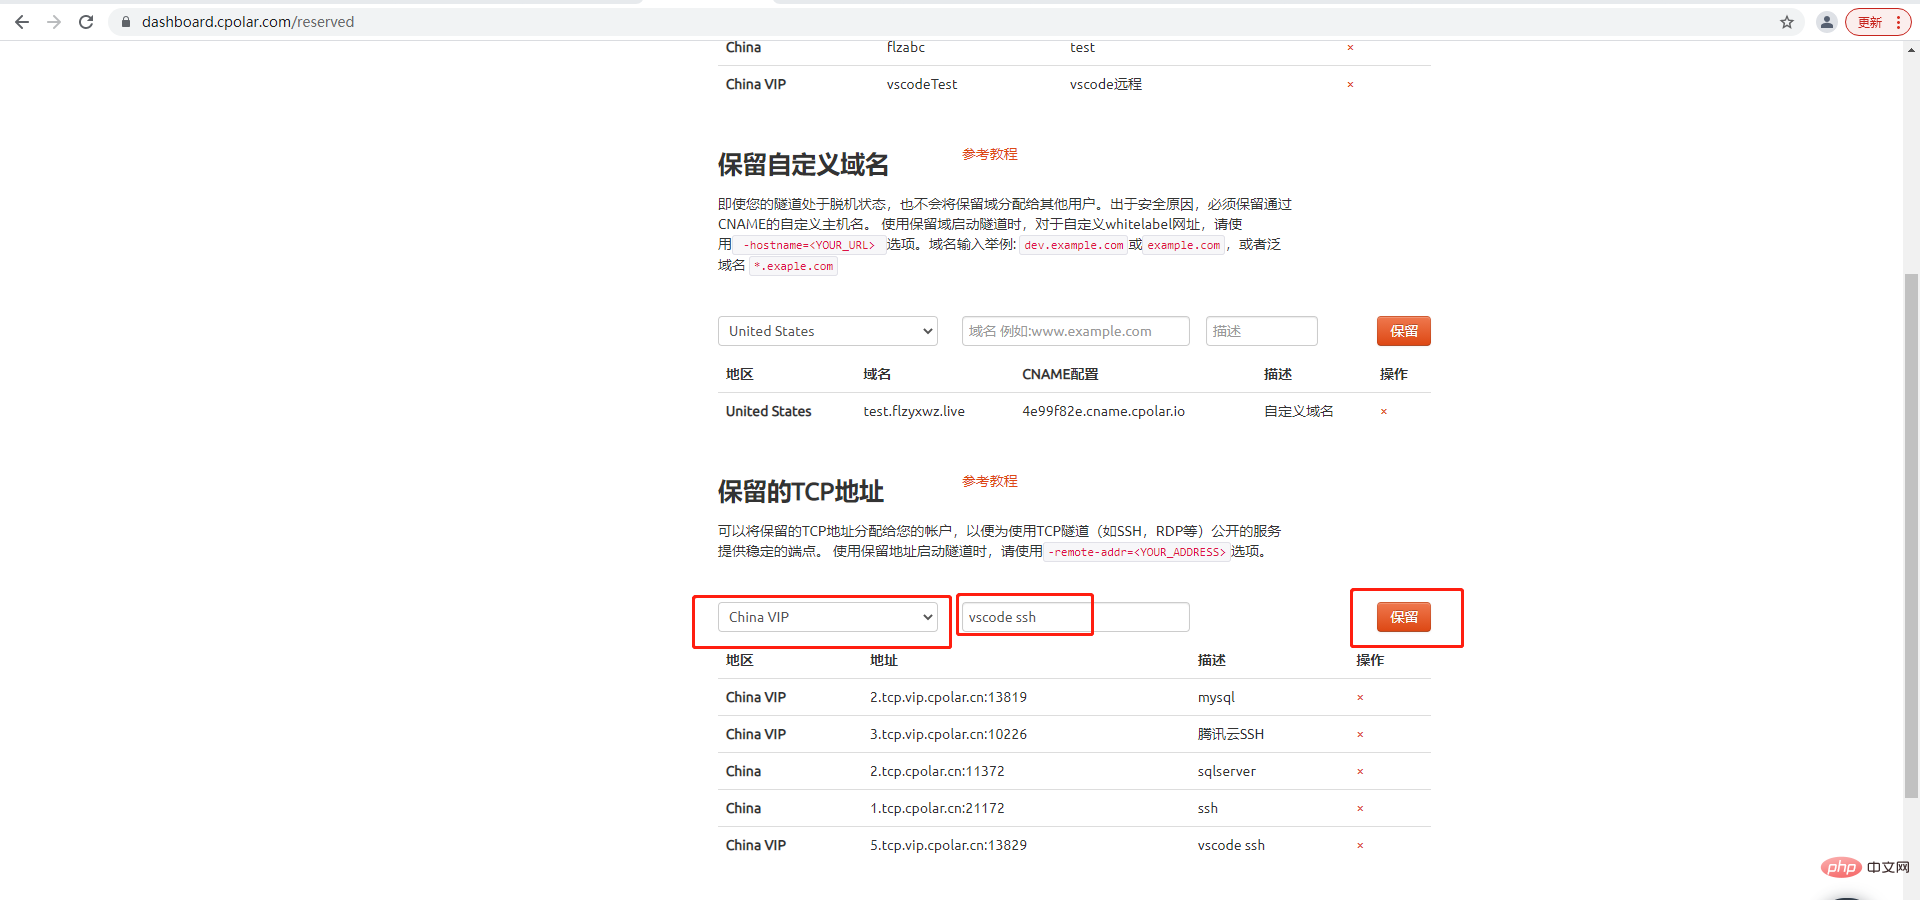
Task: Click the -hostname=<YOUR_URL> code snippet
Action: click(x=809, y=245)
